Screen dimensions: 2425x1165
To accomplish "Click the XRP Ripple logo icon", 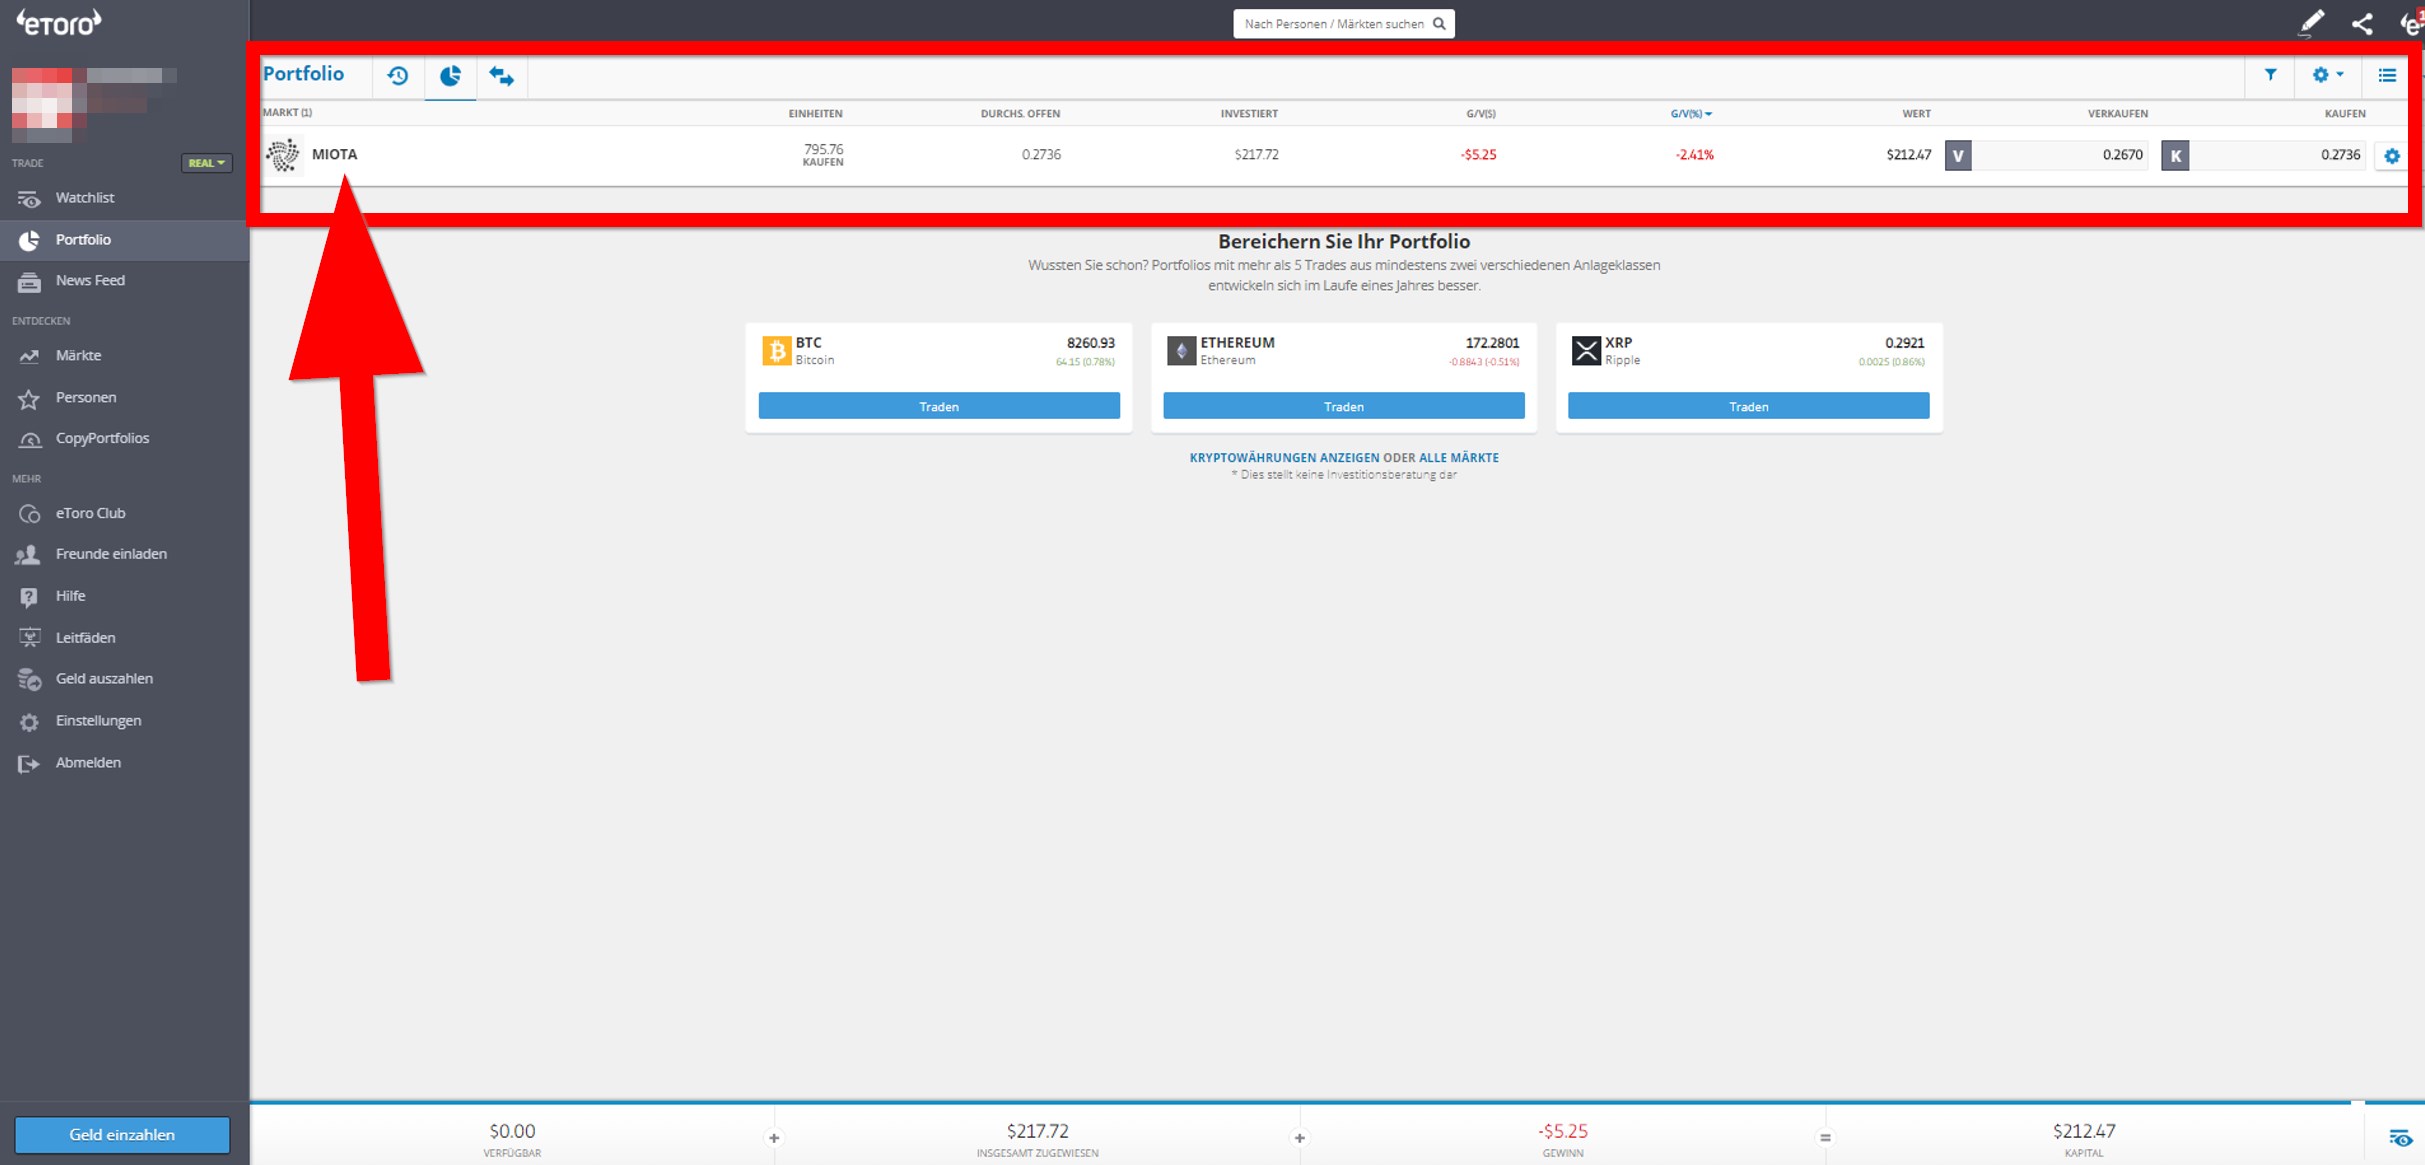I will pyautogui.click(x=1586, y=351).
